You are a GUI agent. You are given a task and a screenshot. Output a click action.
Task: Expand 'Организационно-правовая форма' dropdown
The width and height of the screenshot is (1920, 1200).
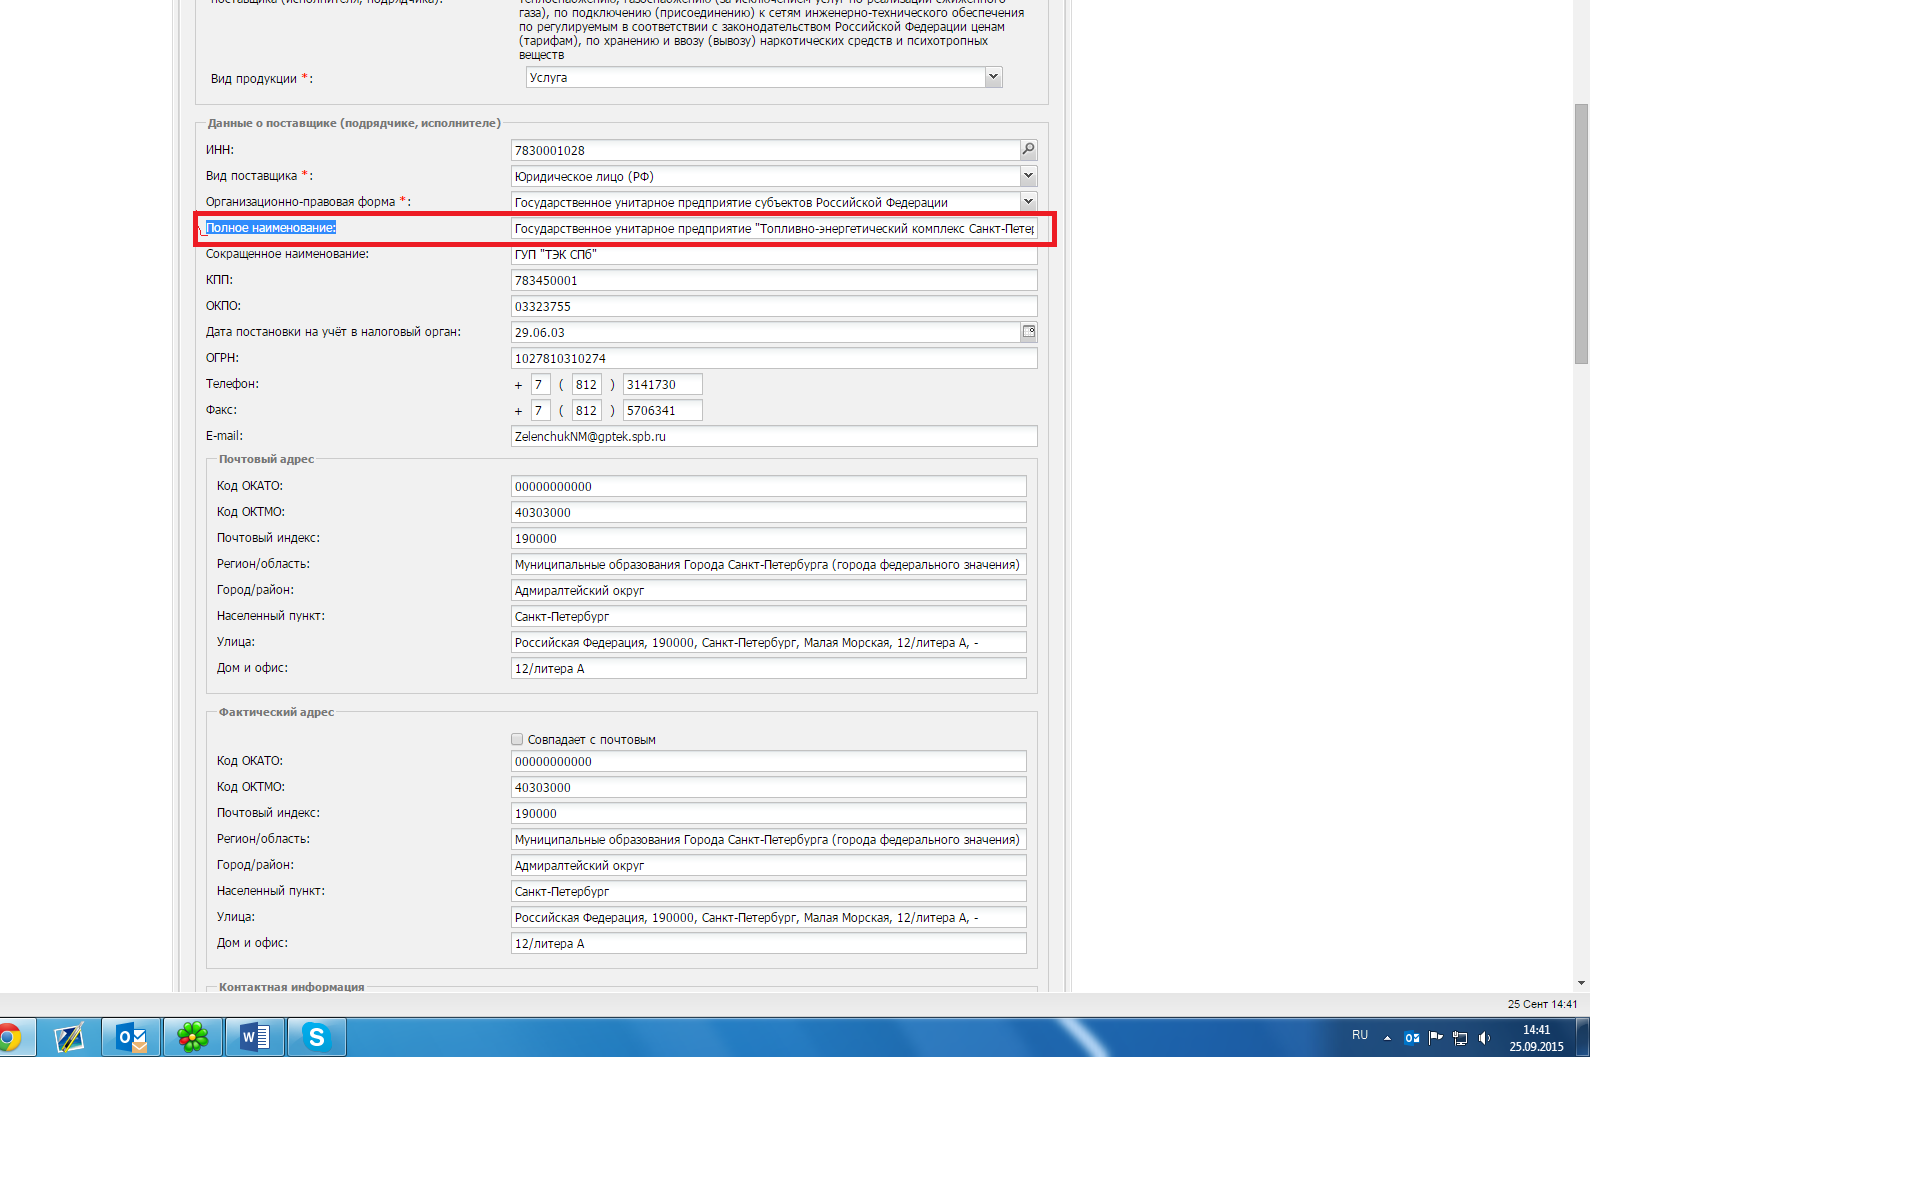coord(1028,202)
